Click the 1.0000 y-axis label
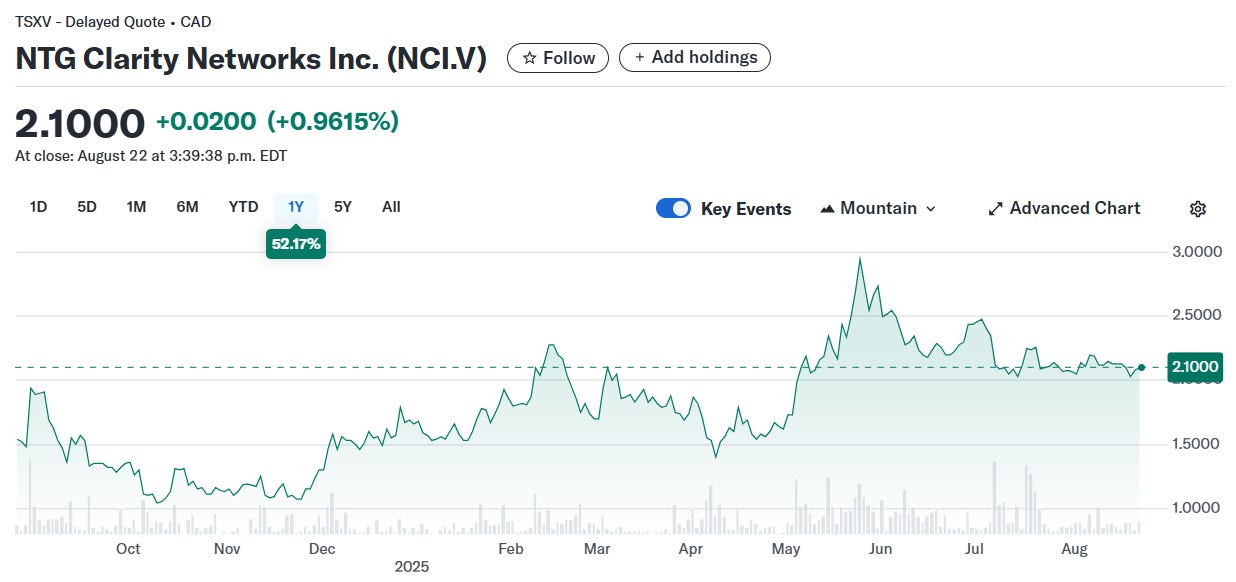 [1197, 507]
